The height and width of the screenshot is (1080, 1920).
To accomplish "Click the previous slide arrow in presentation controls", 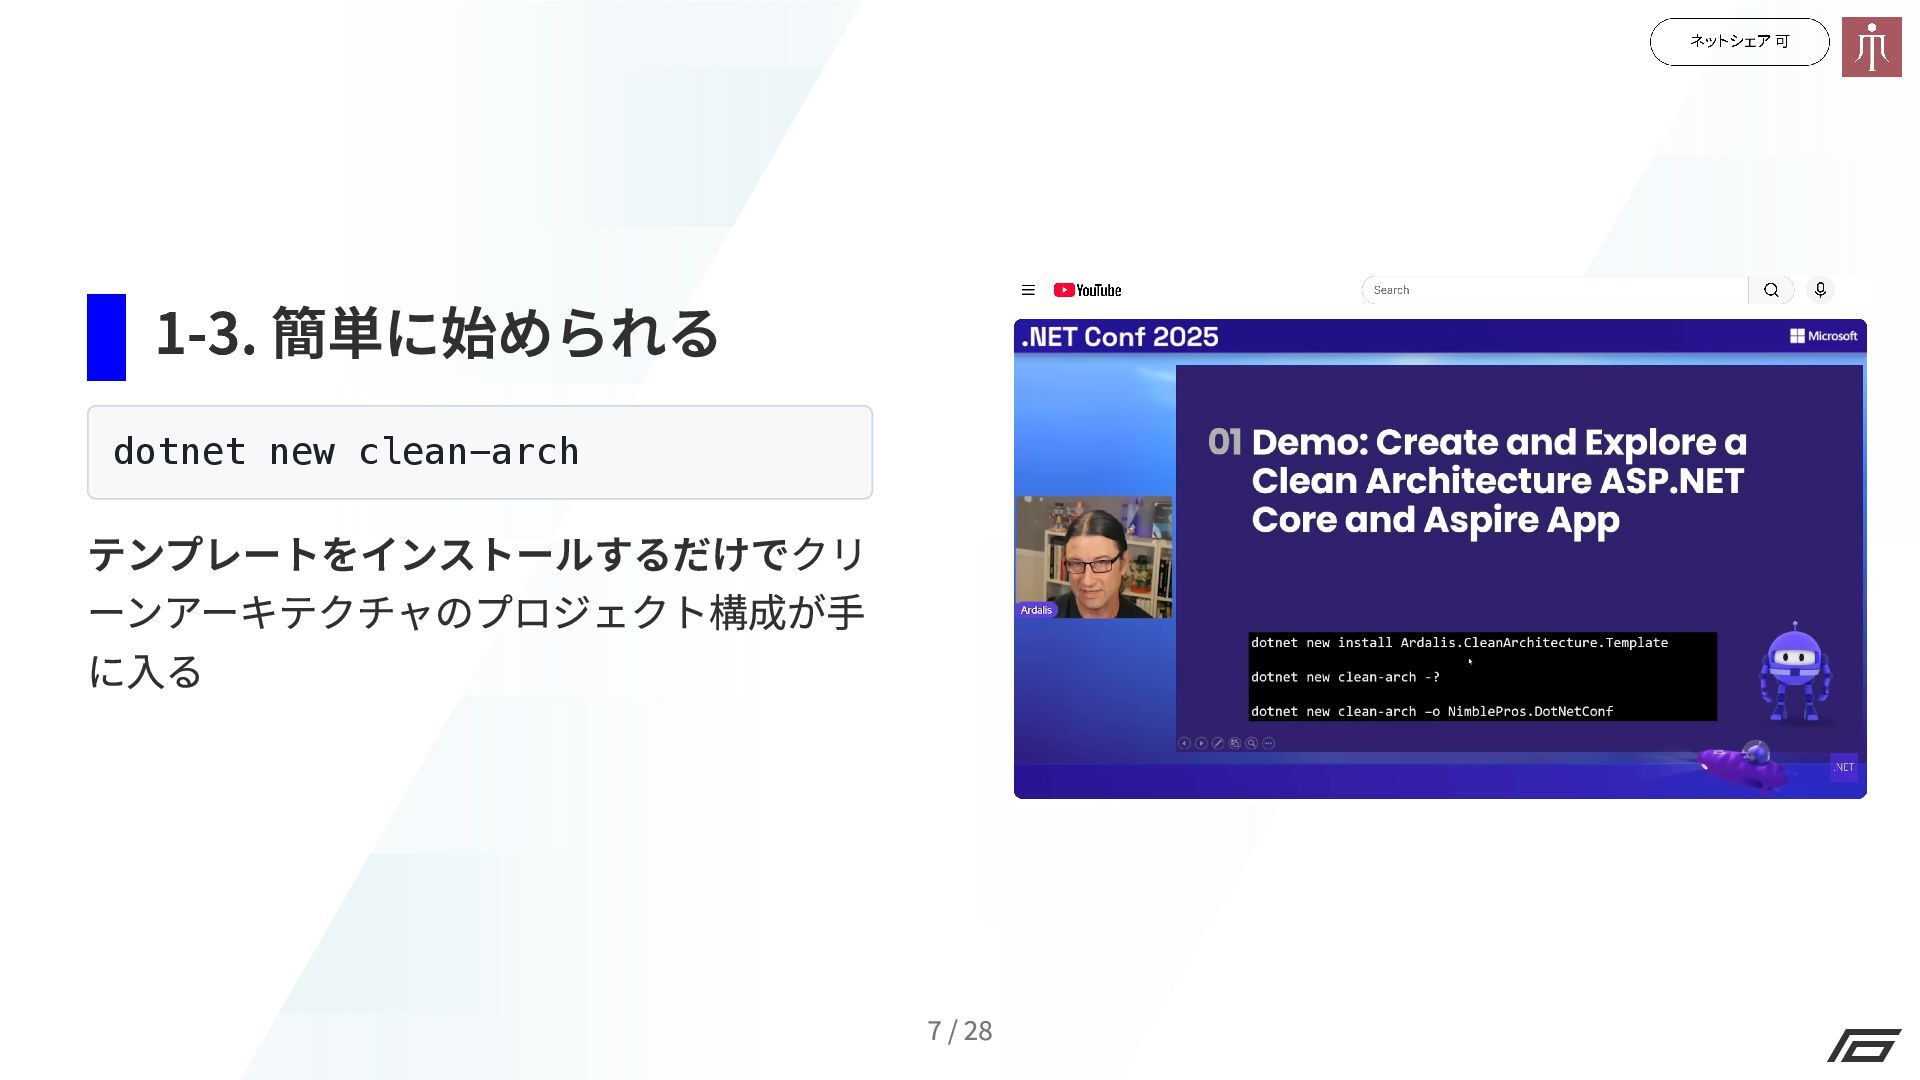I will point(1185,743).
